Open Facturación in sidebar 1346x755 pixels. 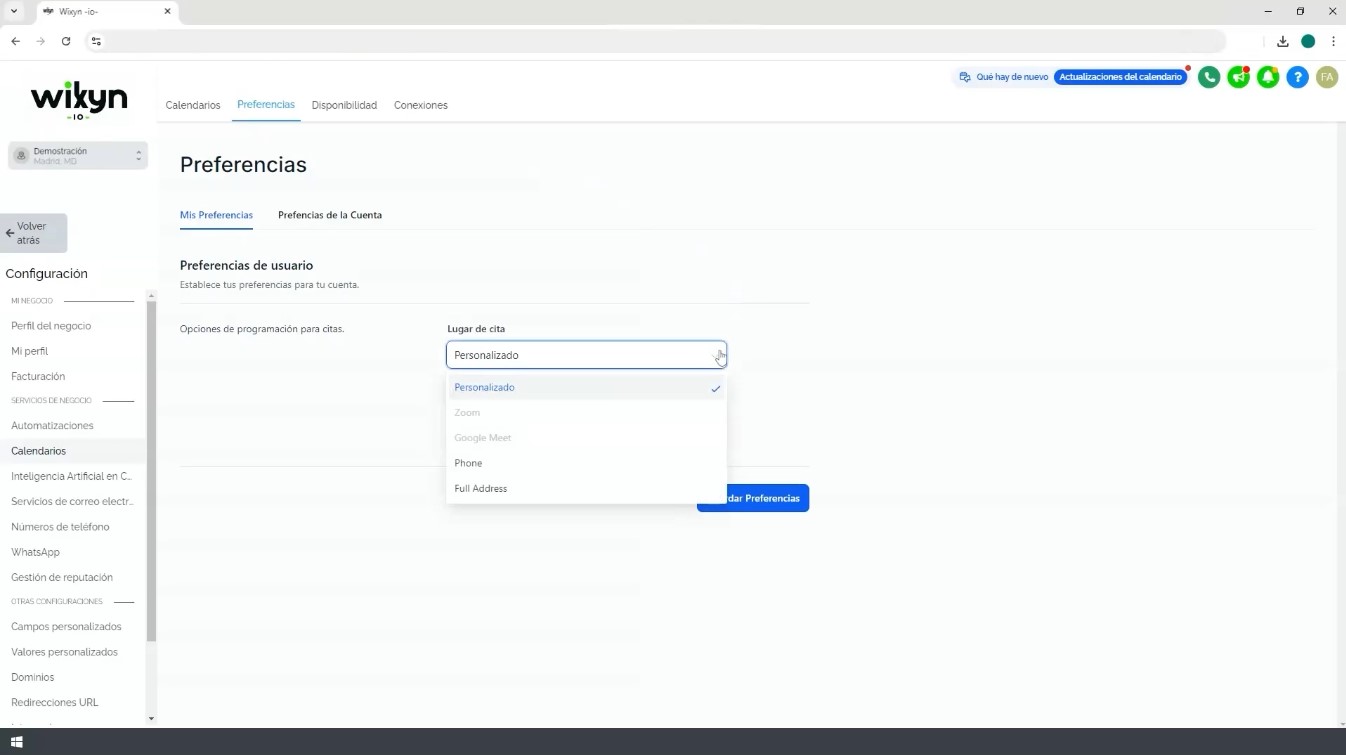[x=38, y=376]
